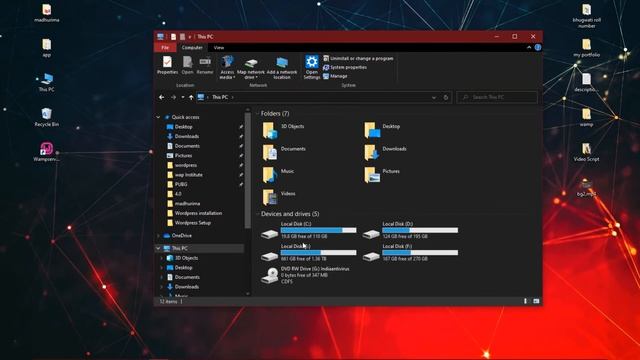Screen dimensions: 640x360
Task: Open System properties
Action: 345,67
